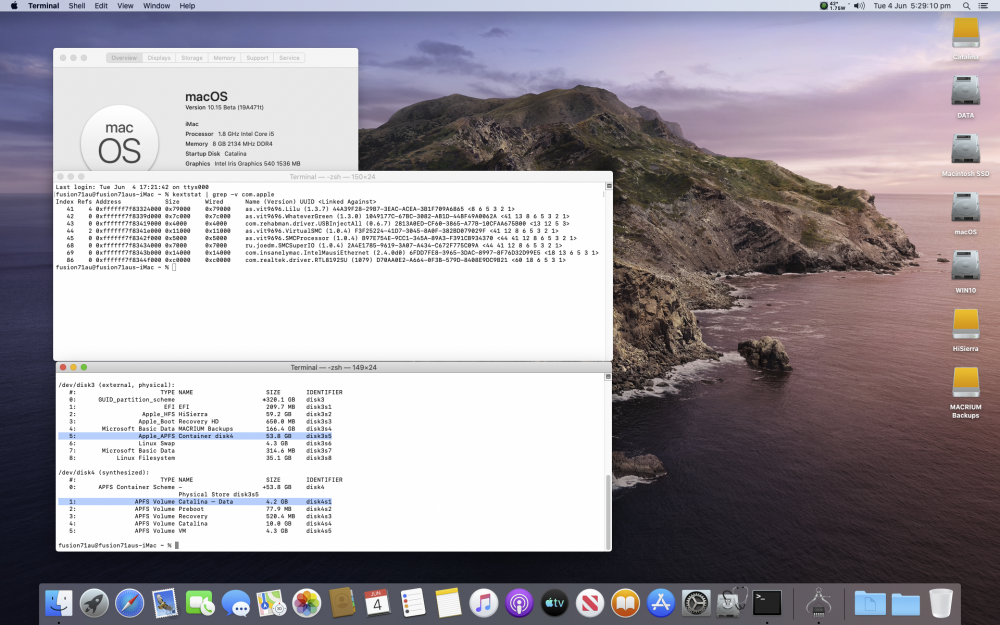Select the Catalina drive on desktop
Image resolution: width=1000 pixels, height=625 pixels.
point(966,33)
